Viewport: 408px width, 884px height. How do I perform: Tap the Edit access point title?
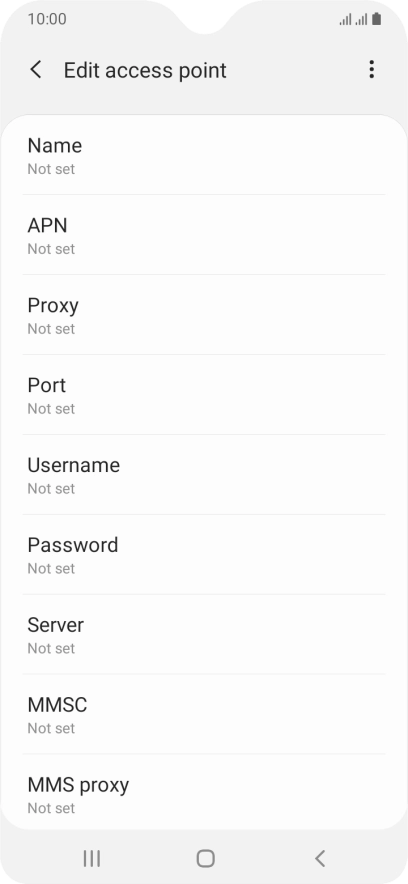tap(145, 70)
